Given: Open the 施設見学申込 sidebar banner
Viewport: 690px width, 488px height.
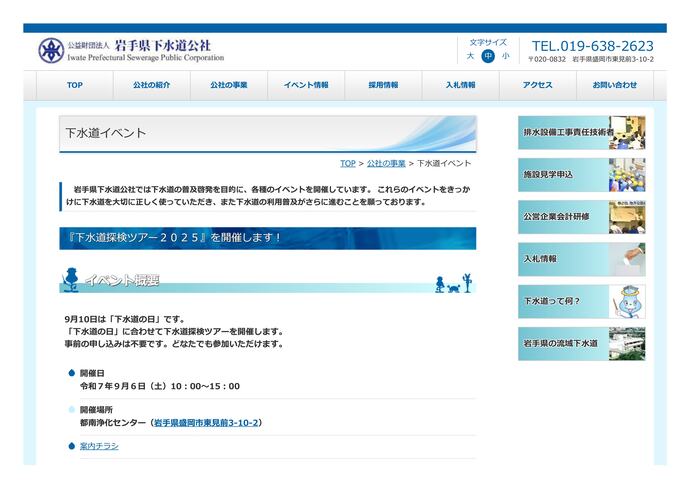Looking at the screenshot, I should (x=581, y=174).
